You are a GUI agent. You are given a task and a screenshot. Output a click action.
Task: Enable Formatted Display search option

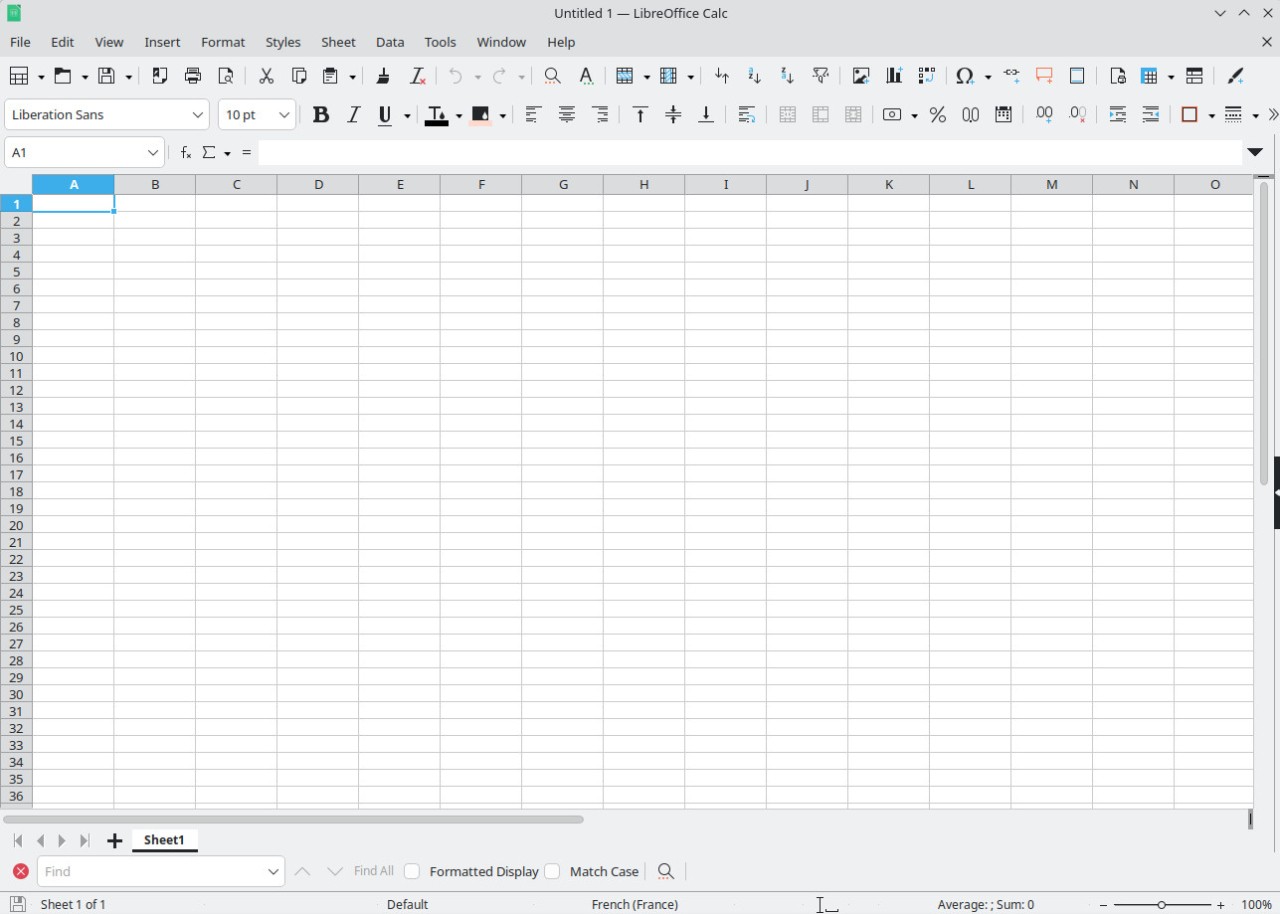[412, 871]
